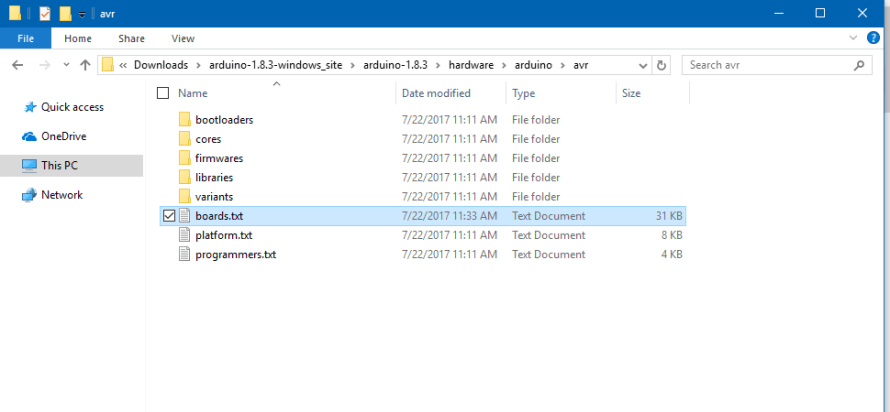Select the platform.txt file
This screenshot has height=412, width=890.
[223, 235]
